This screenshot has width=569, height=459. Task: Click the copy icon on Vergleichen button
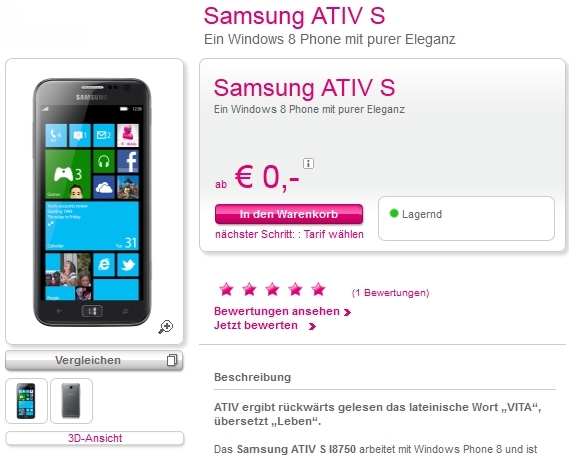[x=172, y=360]
